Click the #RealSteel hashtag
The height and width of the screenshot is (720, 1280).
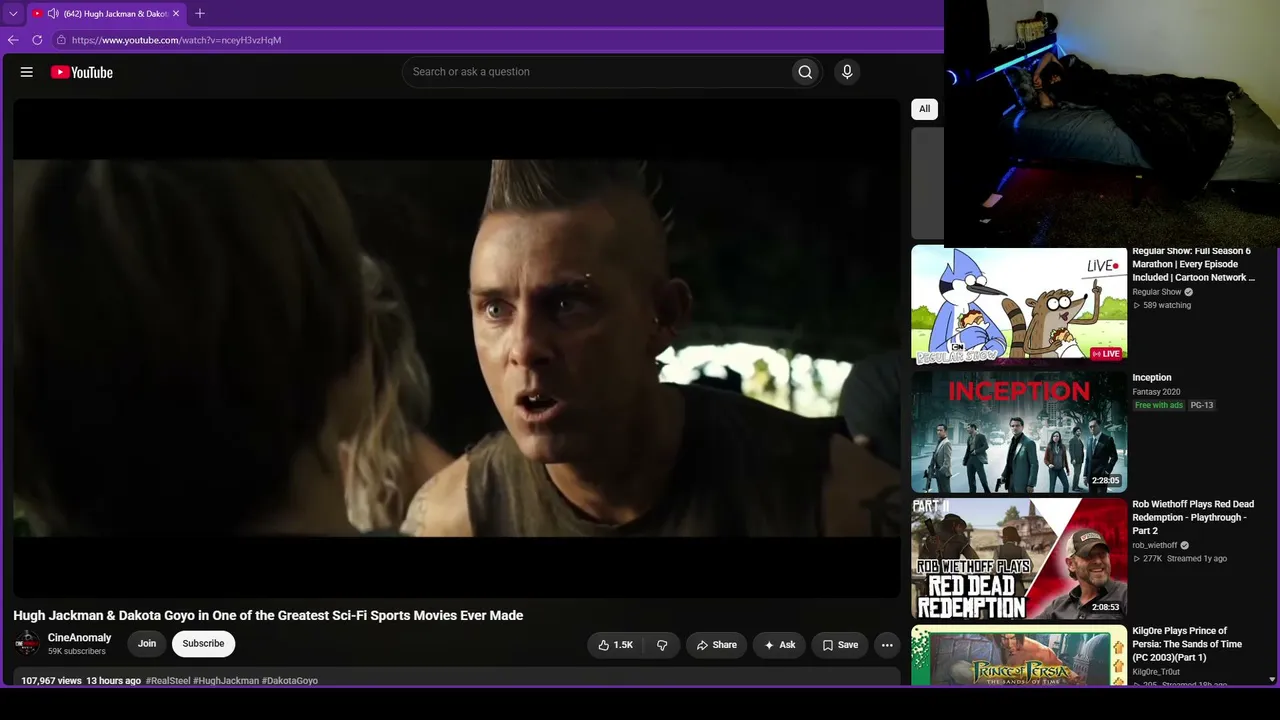pos(168,681)
